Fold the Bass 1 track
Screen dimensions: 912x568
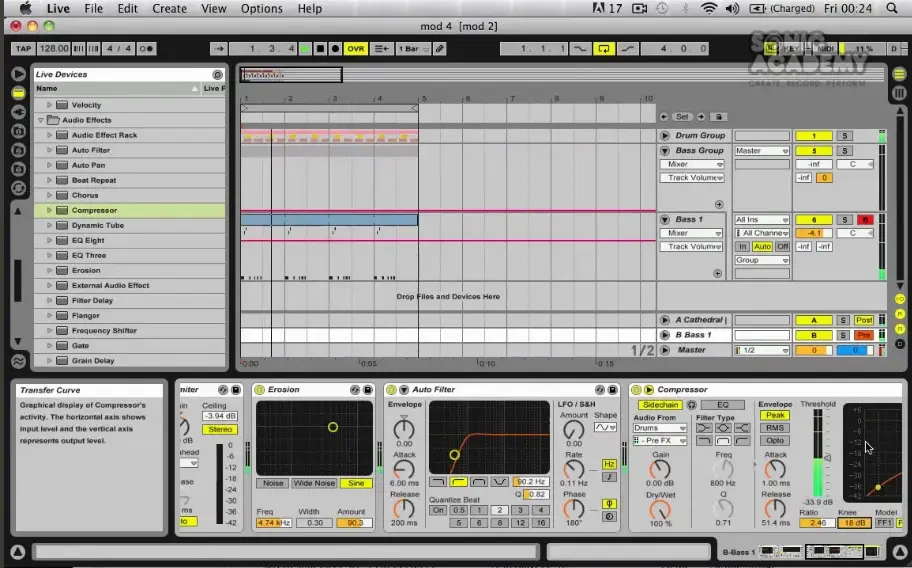[x=665, y=220]
